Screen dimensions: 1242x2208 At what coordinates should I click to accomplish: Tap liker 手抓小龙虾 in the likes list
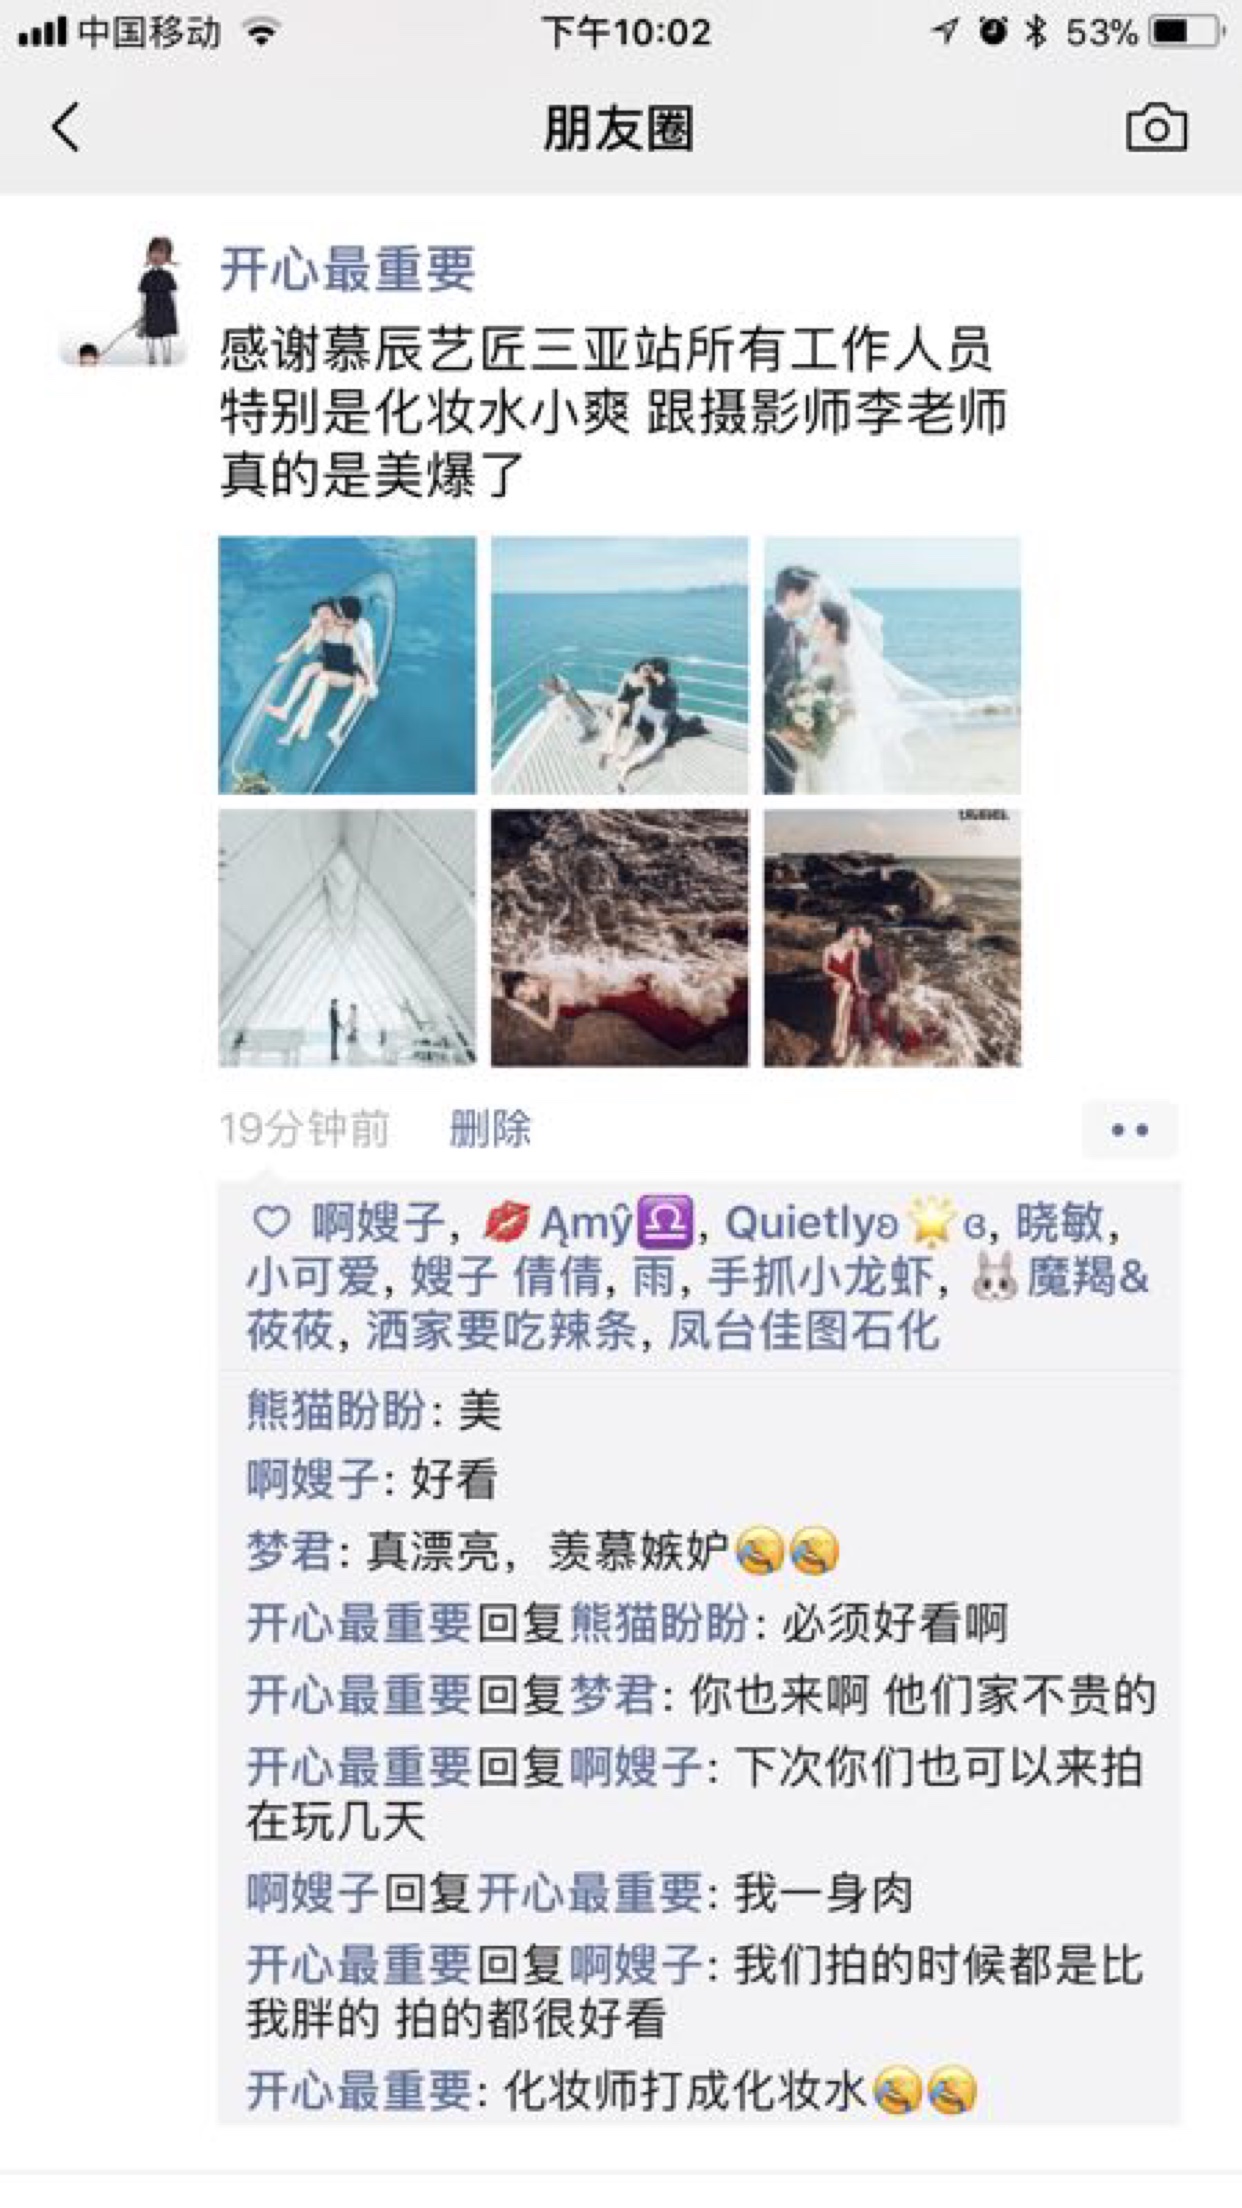[820, 1277]
